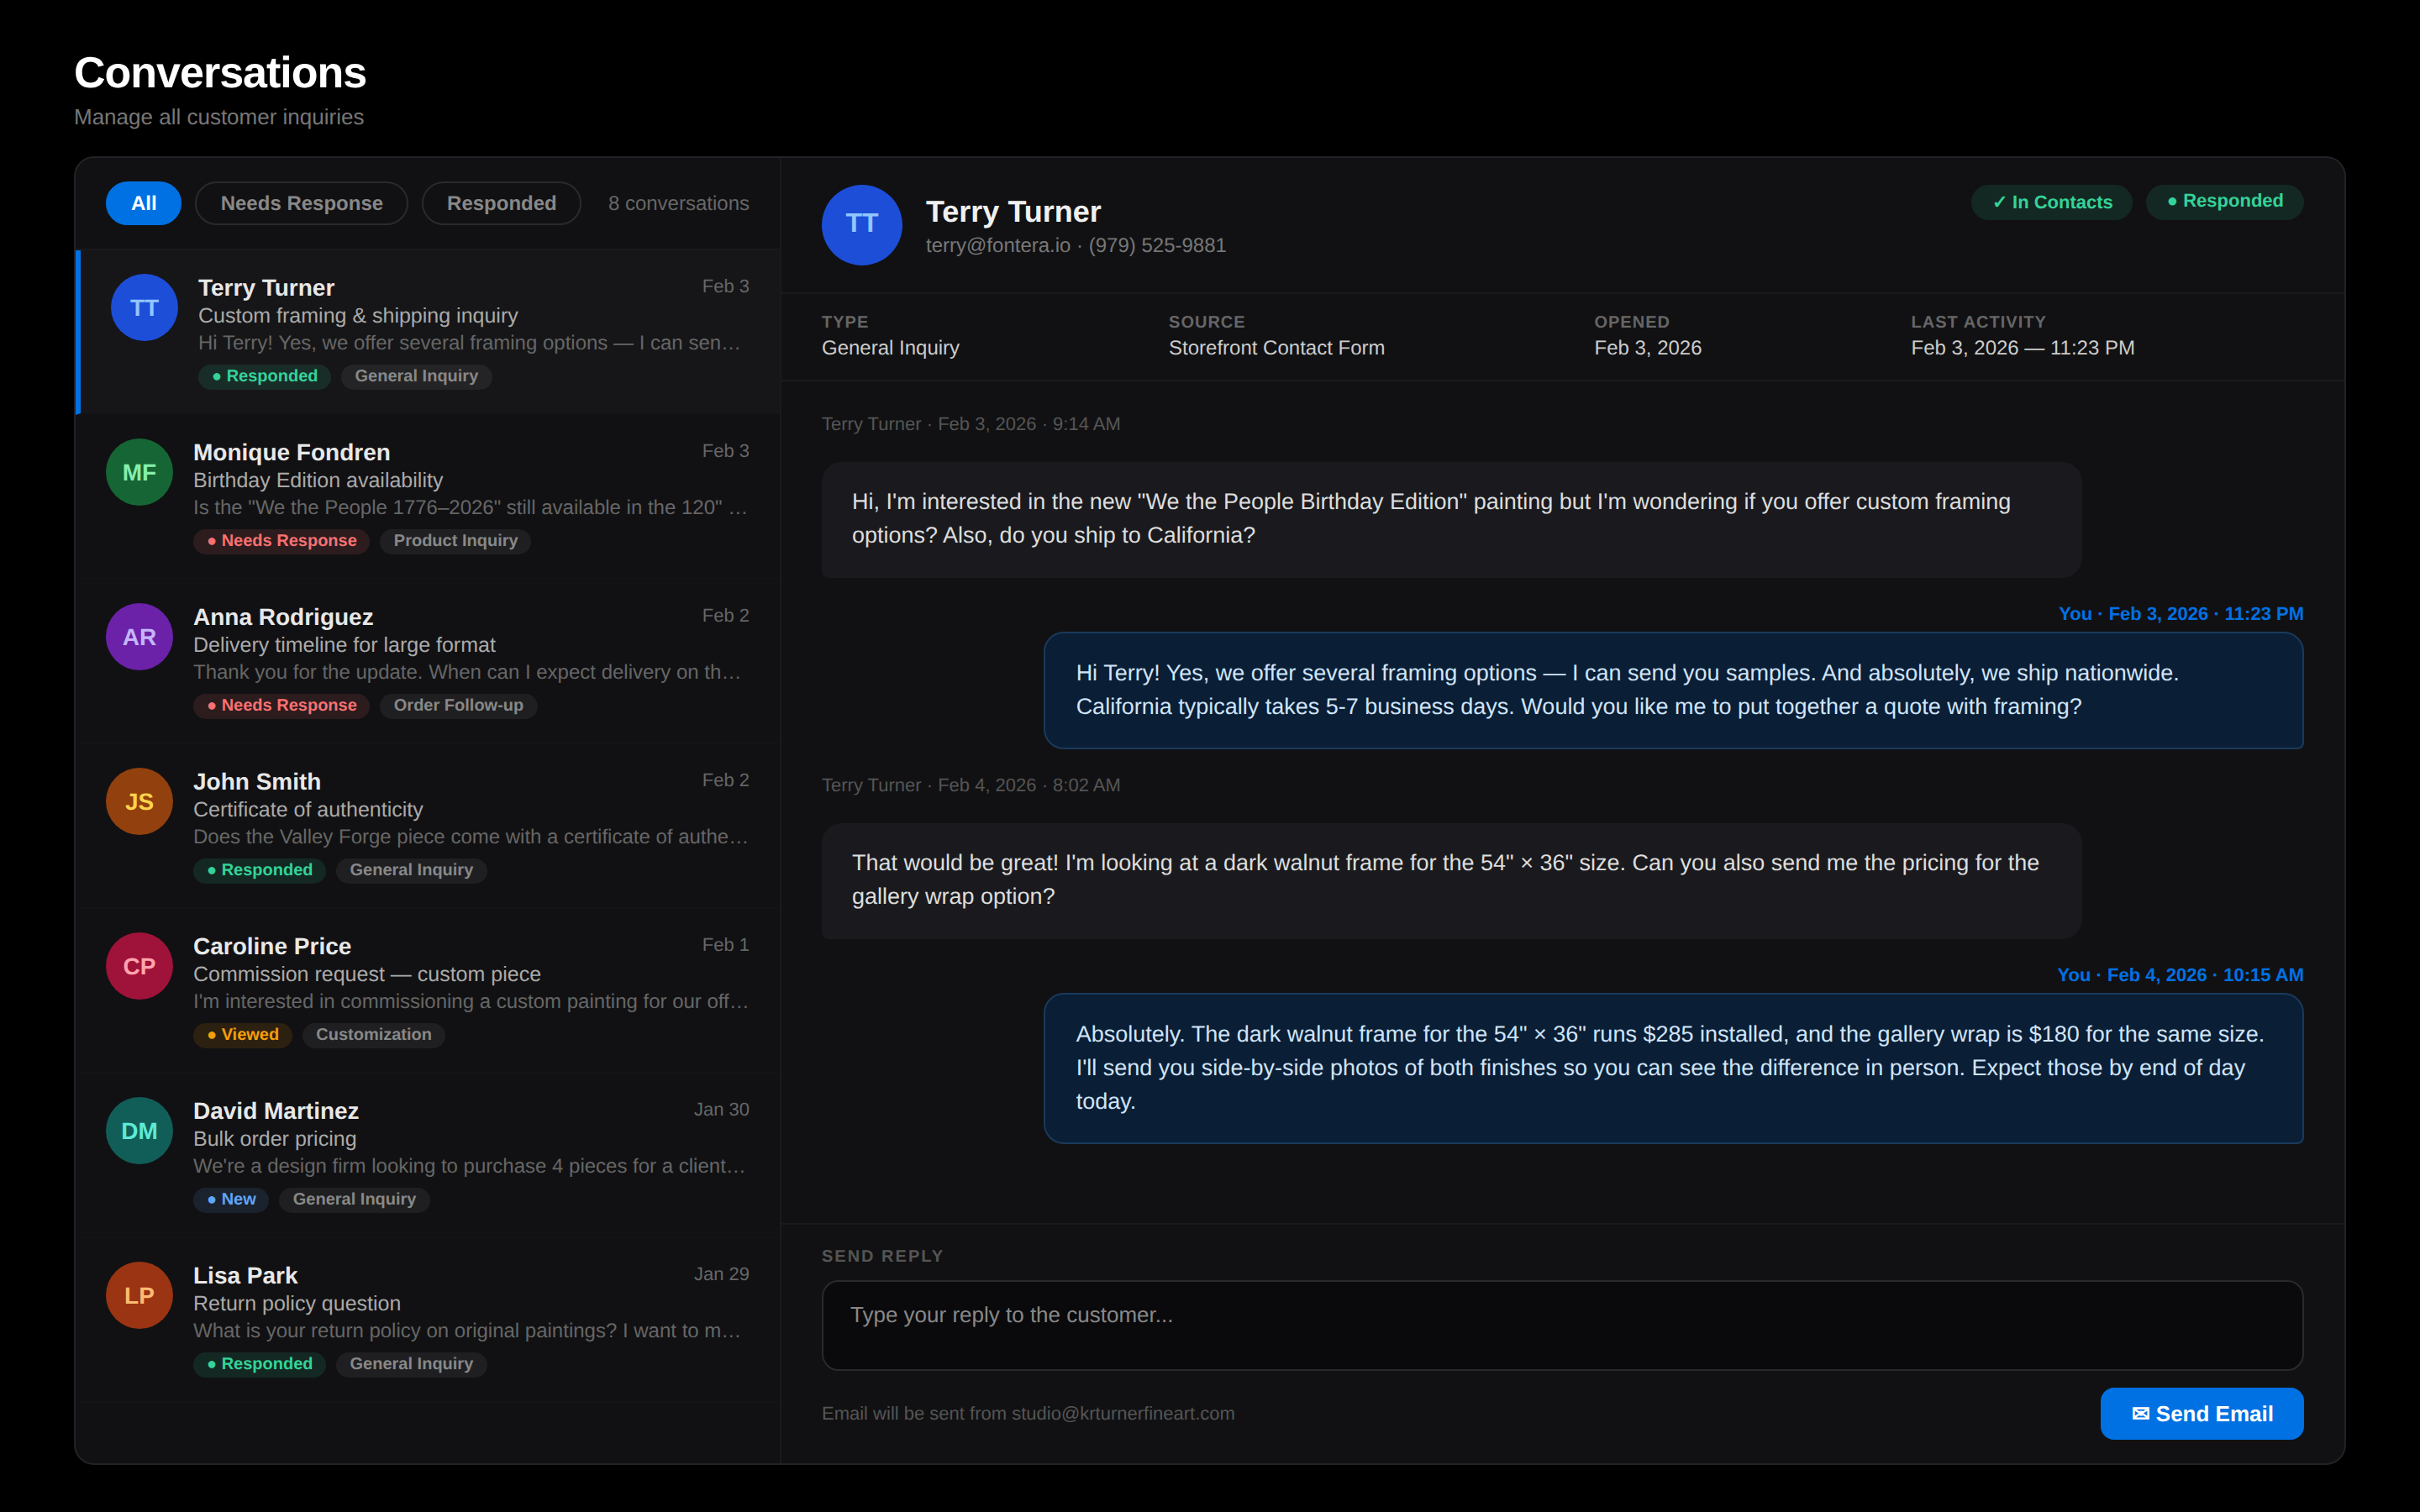Screen dimensions: 2420x1512
Task: Select the Responded tab in the filter bar
Action: pos(501,202)
